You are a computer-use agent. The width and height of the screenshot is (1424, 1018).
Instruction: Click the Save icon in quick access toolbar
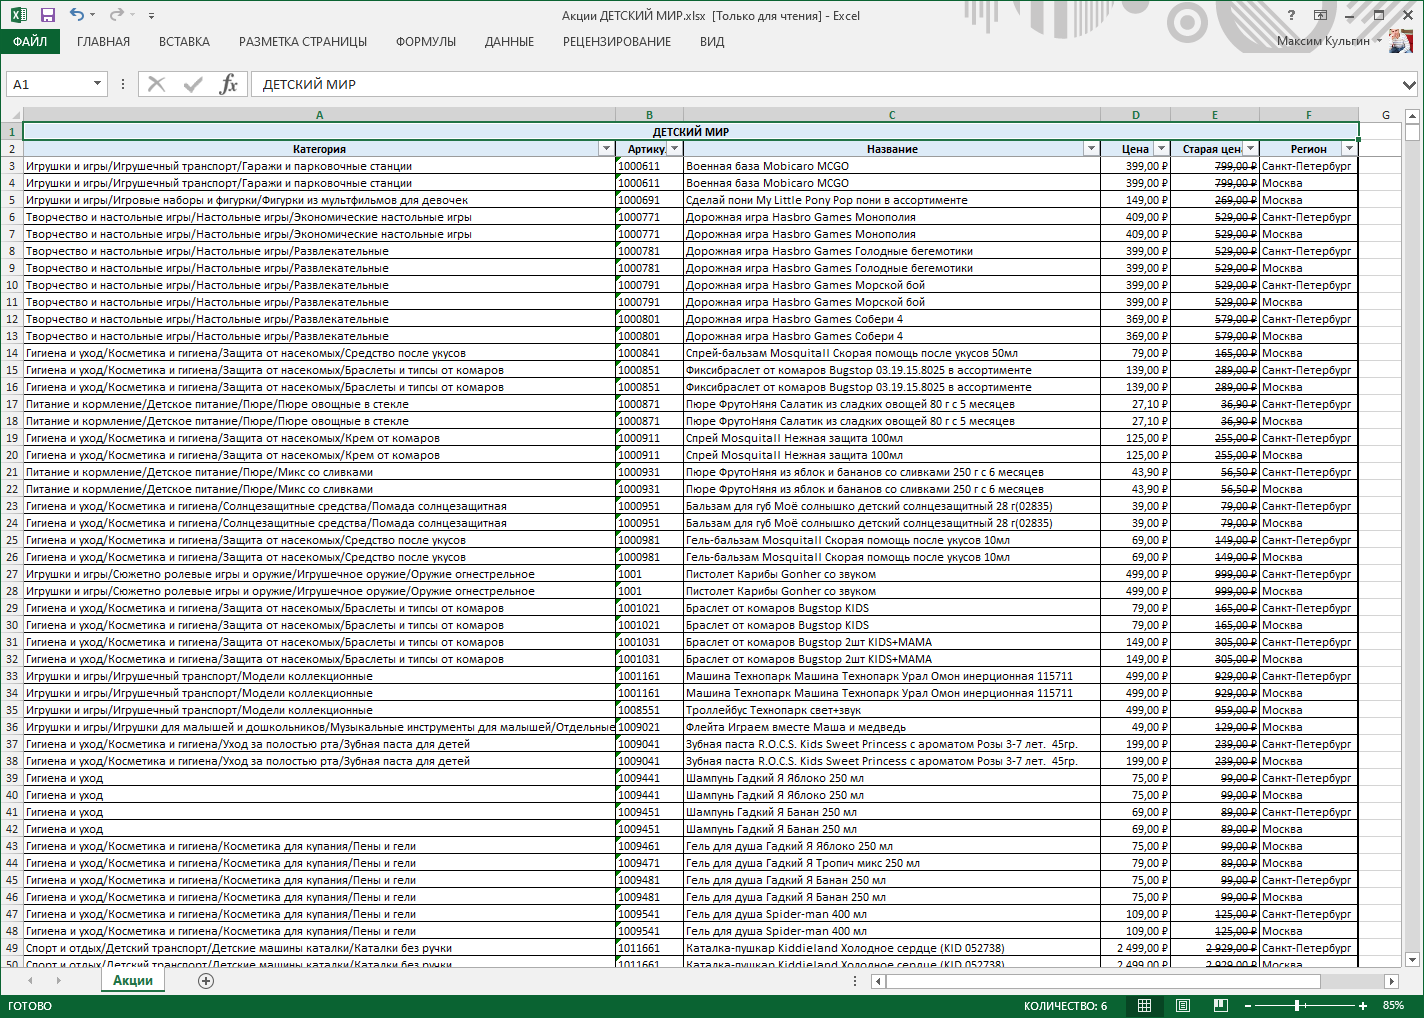tap(47, 15)
